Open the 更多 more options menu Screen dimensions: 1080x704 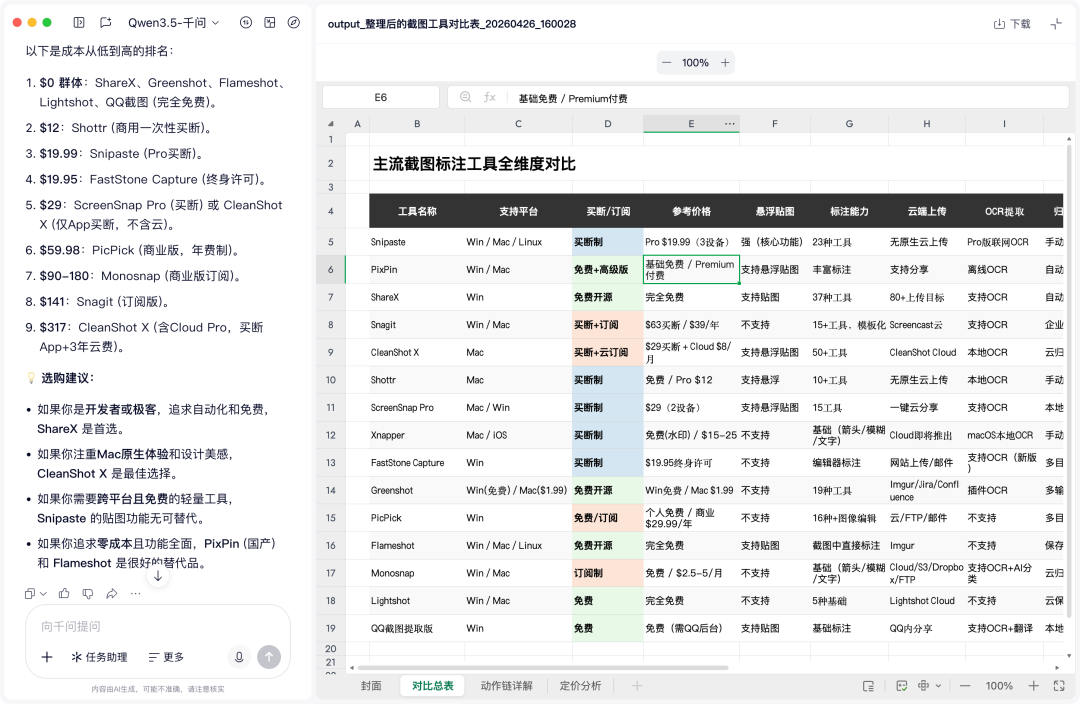(x=166, y=657)
